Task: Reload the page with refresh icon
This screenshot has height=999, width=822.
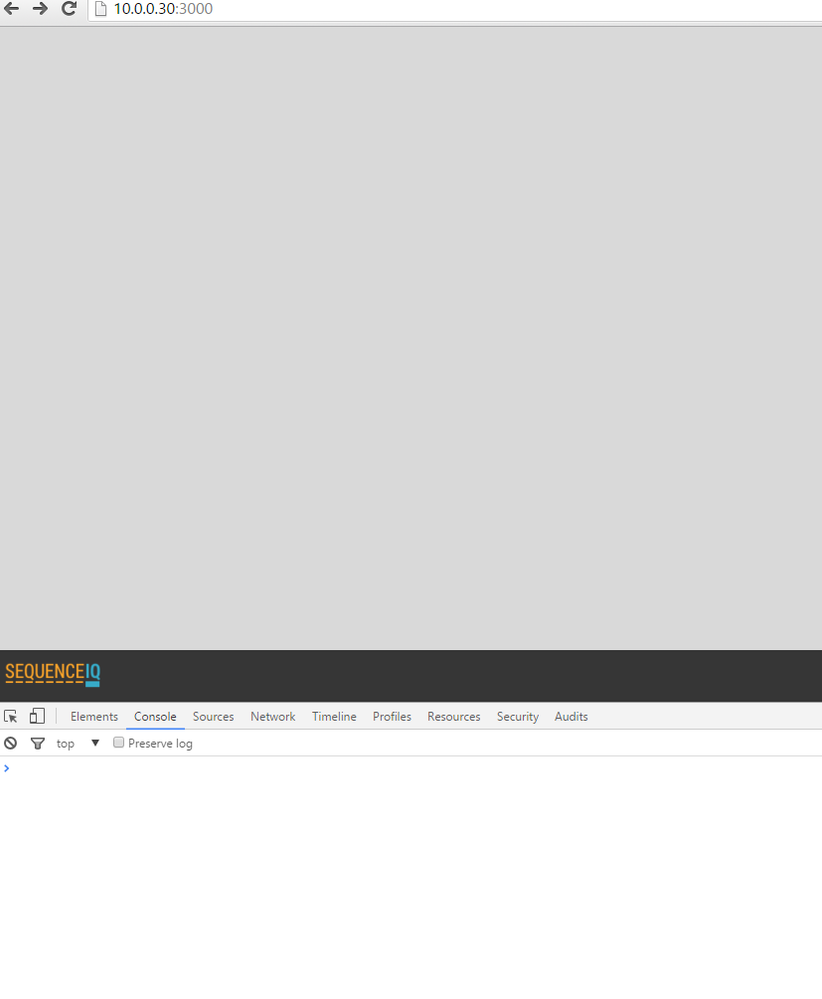Action: click(x=69, y=9)
